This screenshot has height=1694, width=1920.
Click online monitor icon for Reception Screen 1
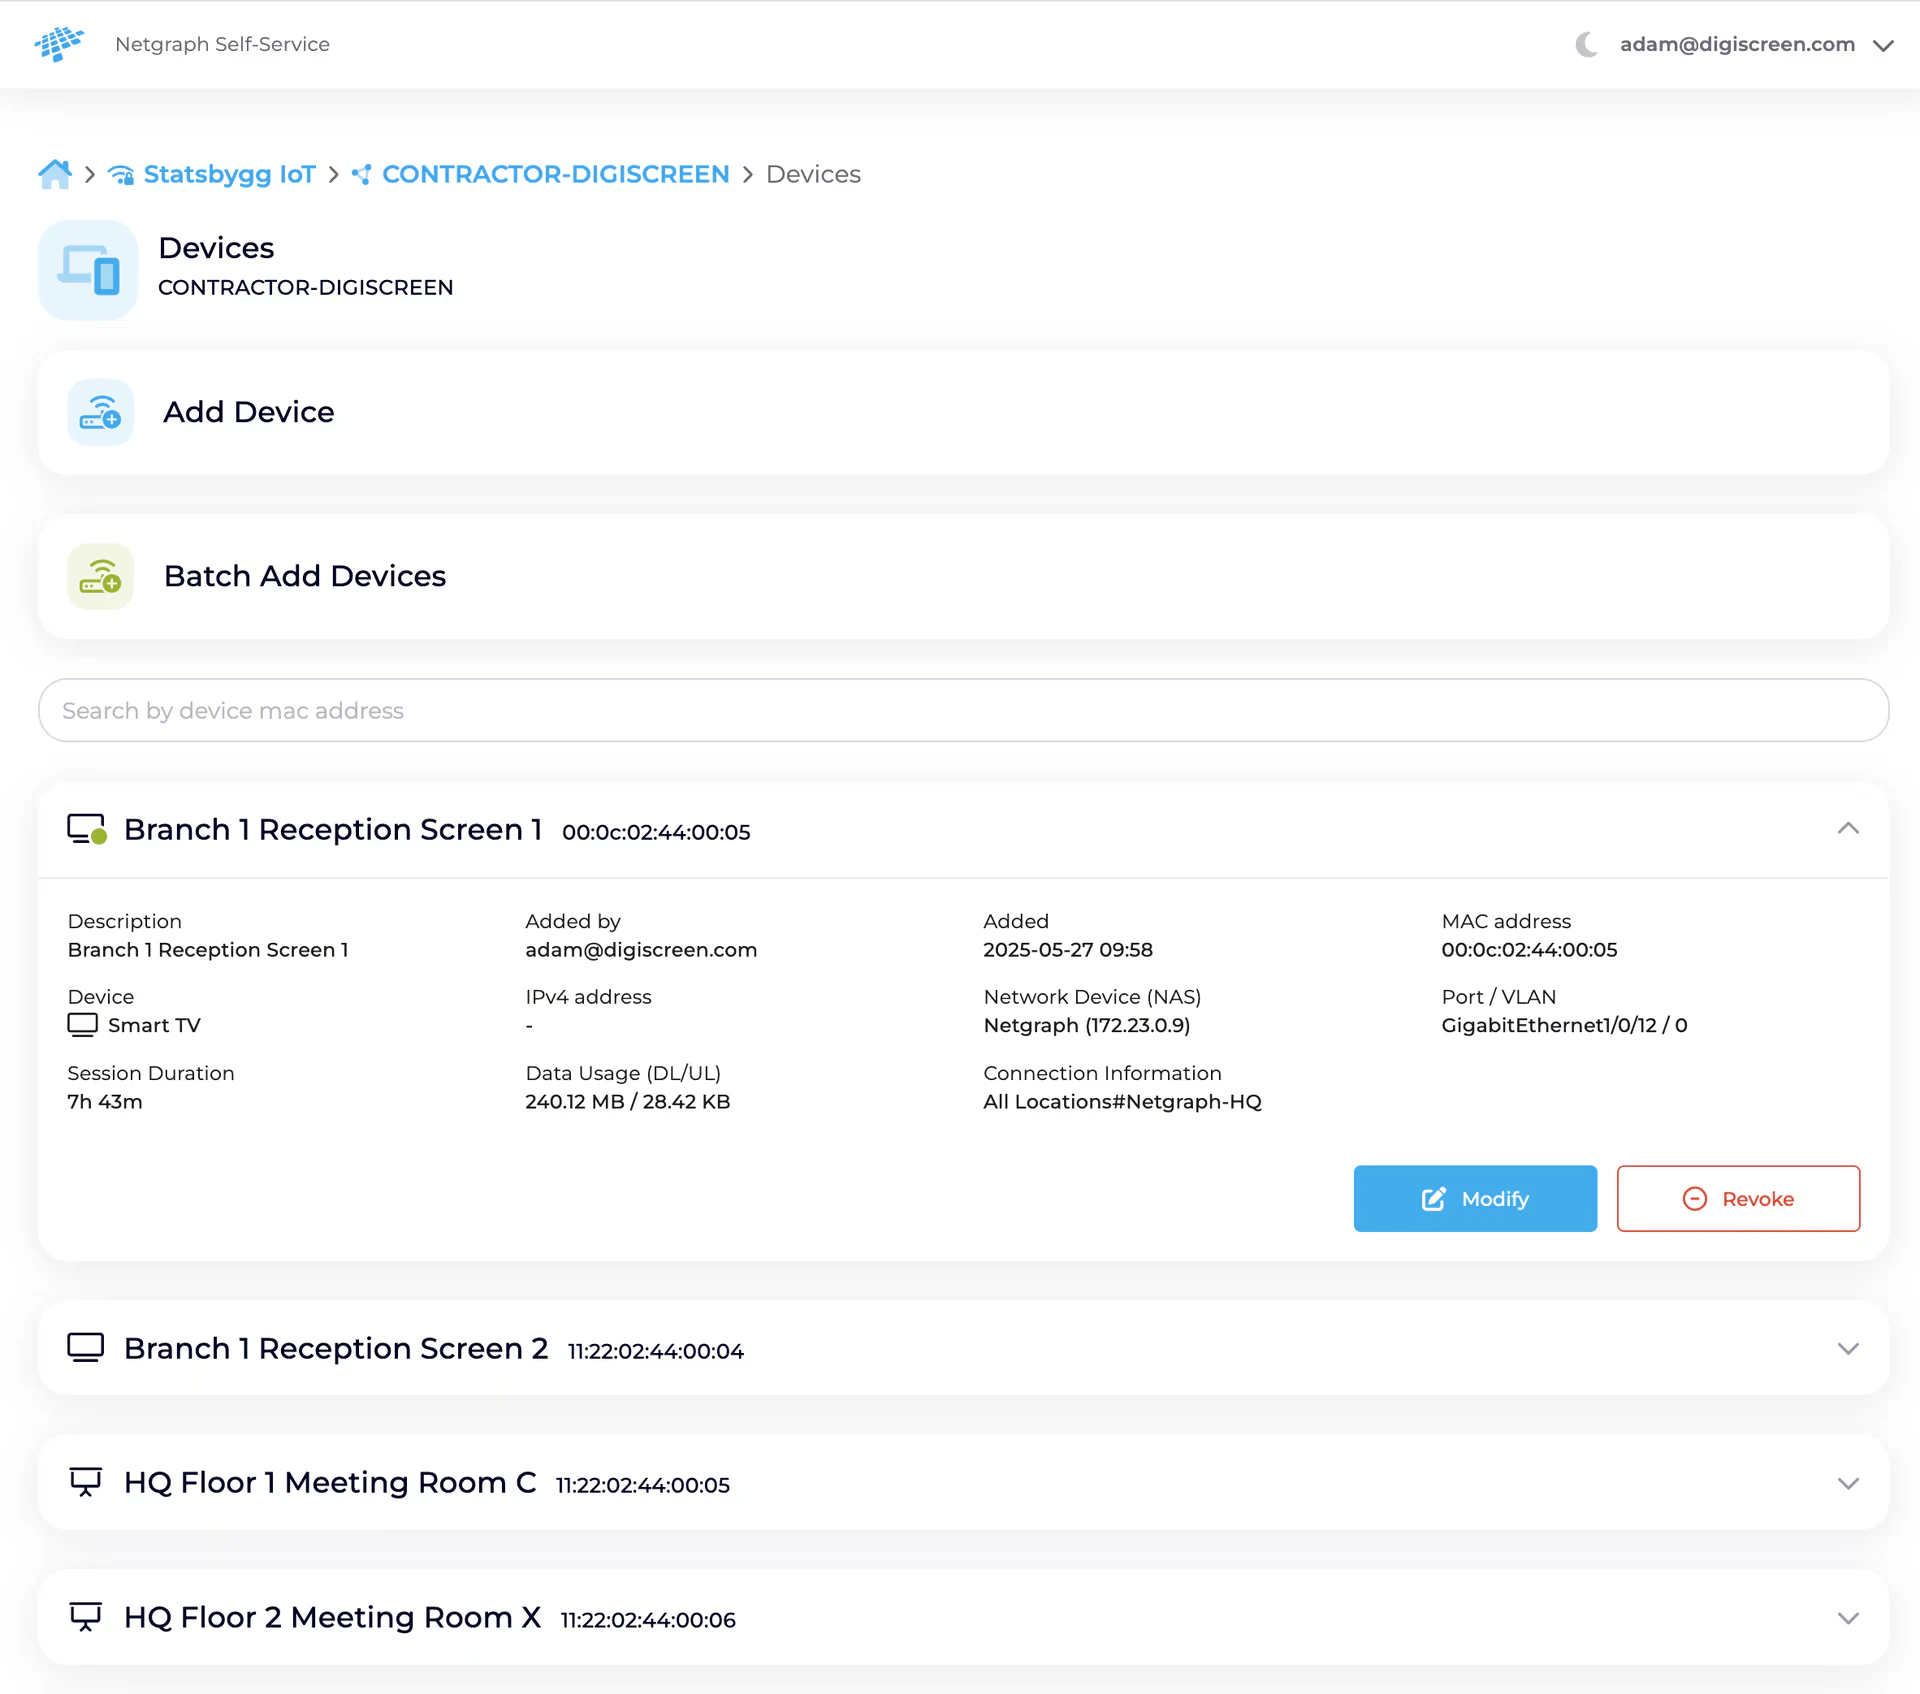click(x=87, y=829)
